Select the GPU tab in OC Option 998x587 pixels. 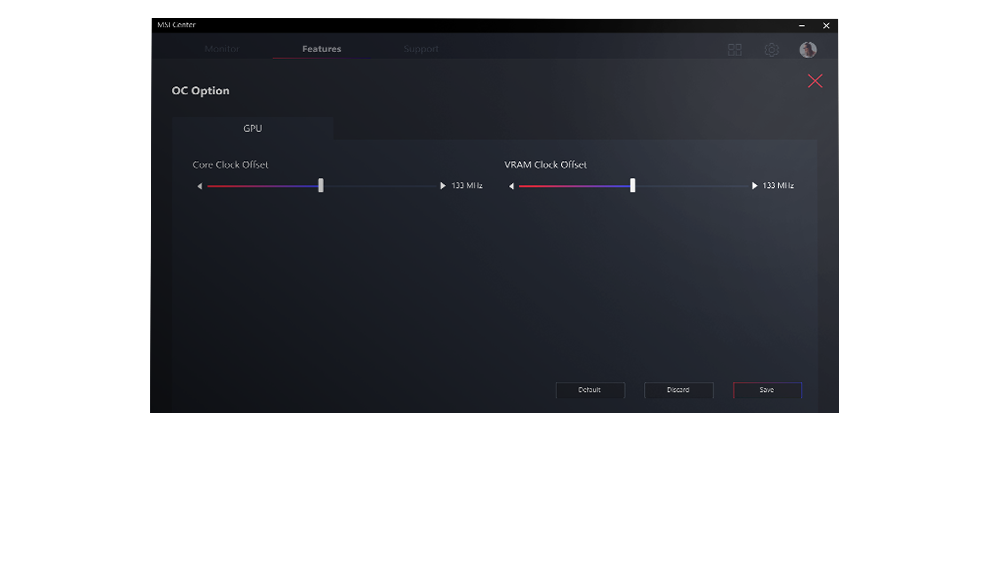click(x=253, y=129)
